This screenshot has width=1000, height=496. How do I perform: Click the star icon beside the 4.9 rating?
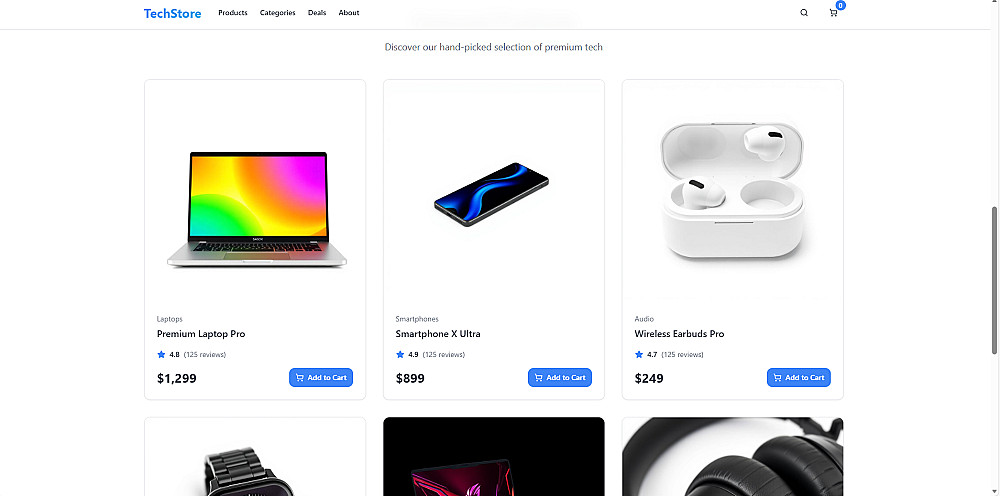tap(400, 354)
